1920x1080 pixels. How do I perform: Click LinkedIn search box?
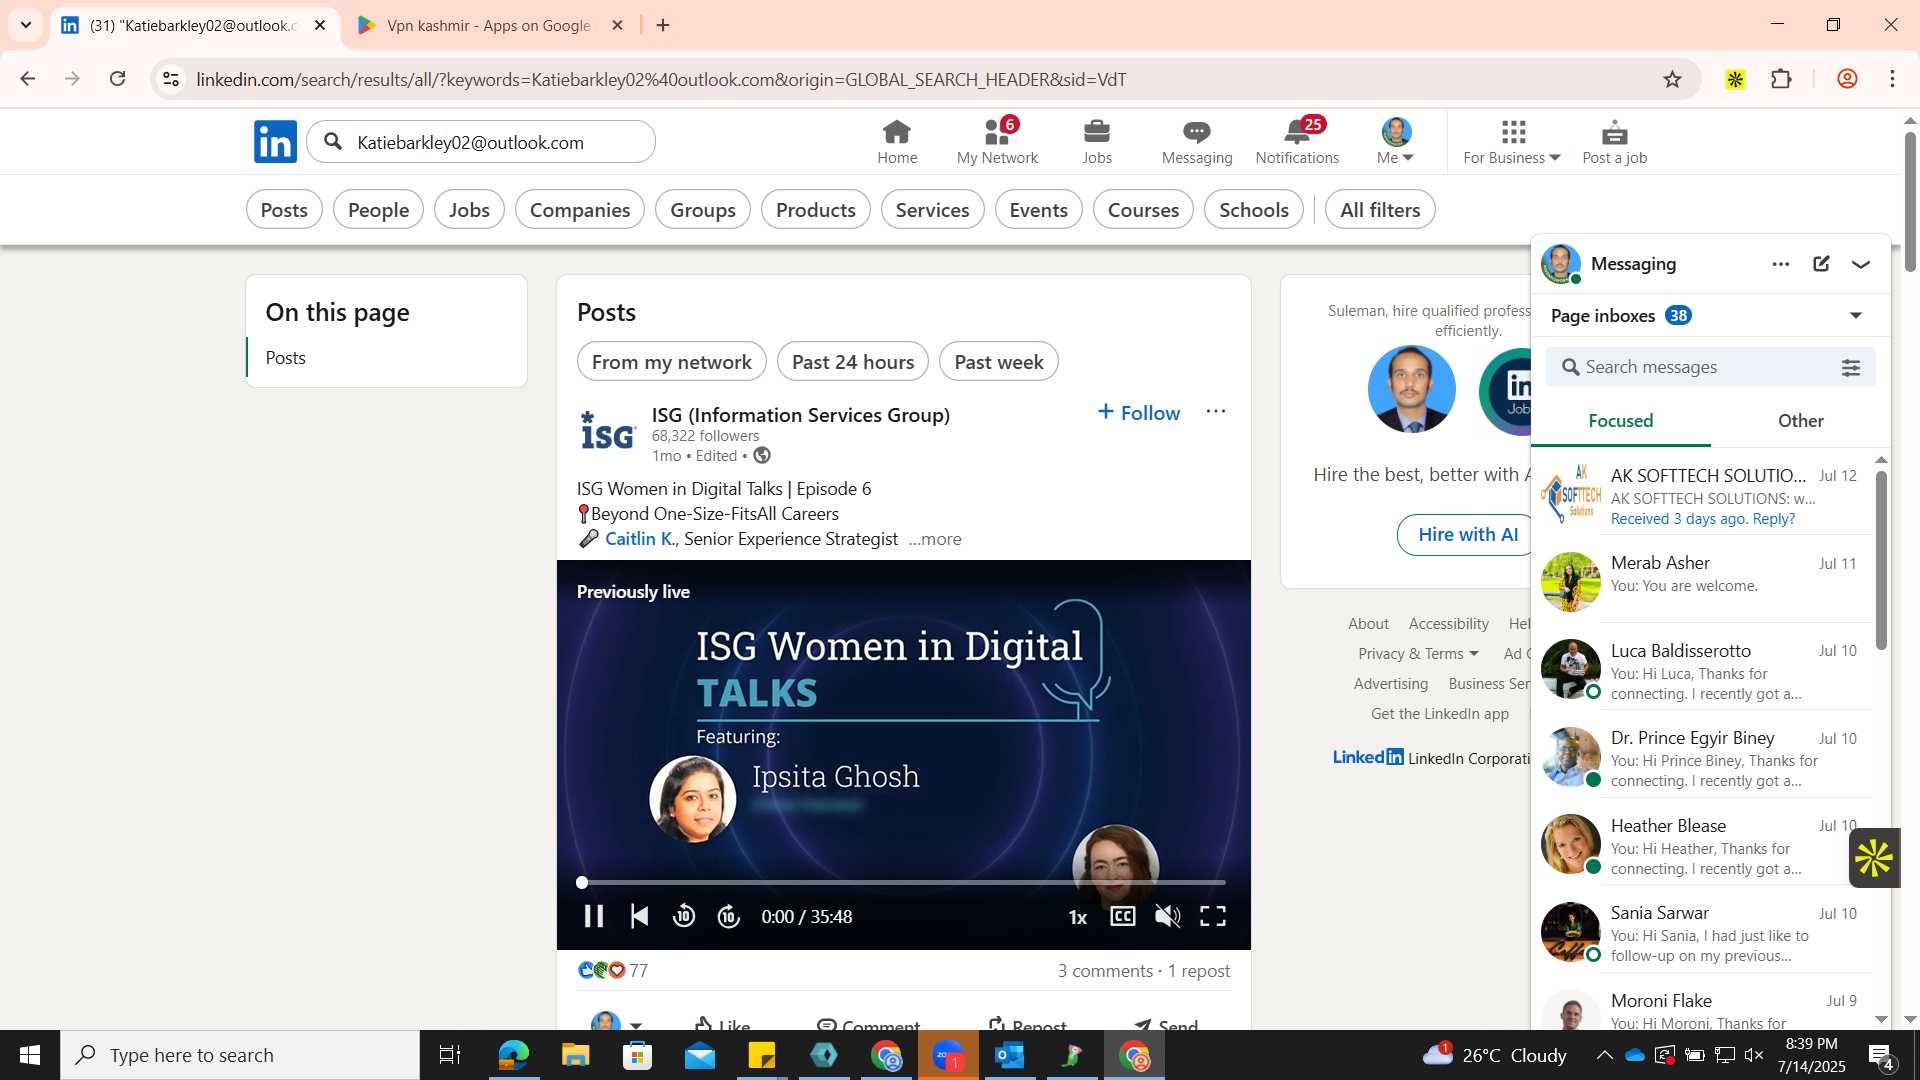click(x=481, y=142)
